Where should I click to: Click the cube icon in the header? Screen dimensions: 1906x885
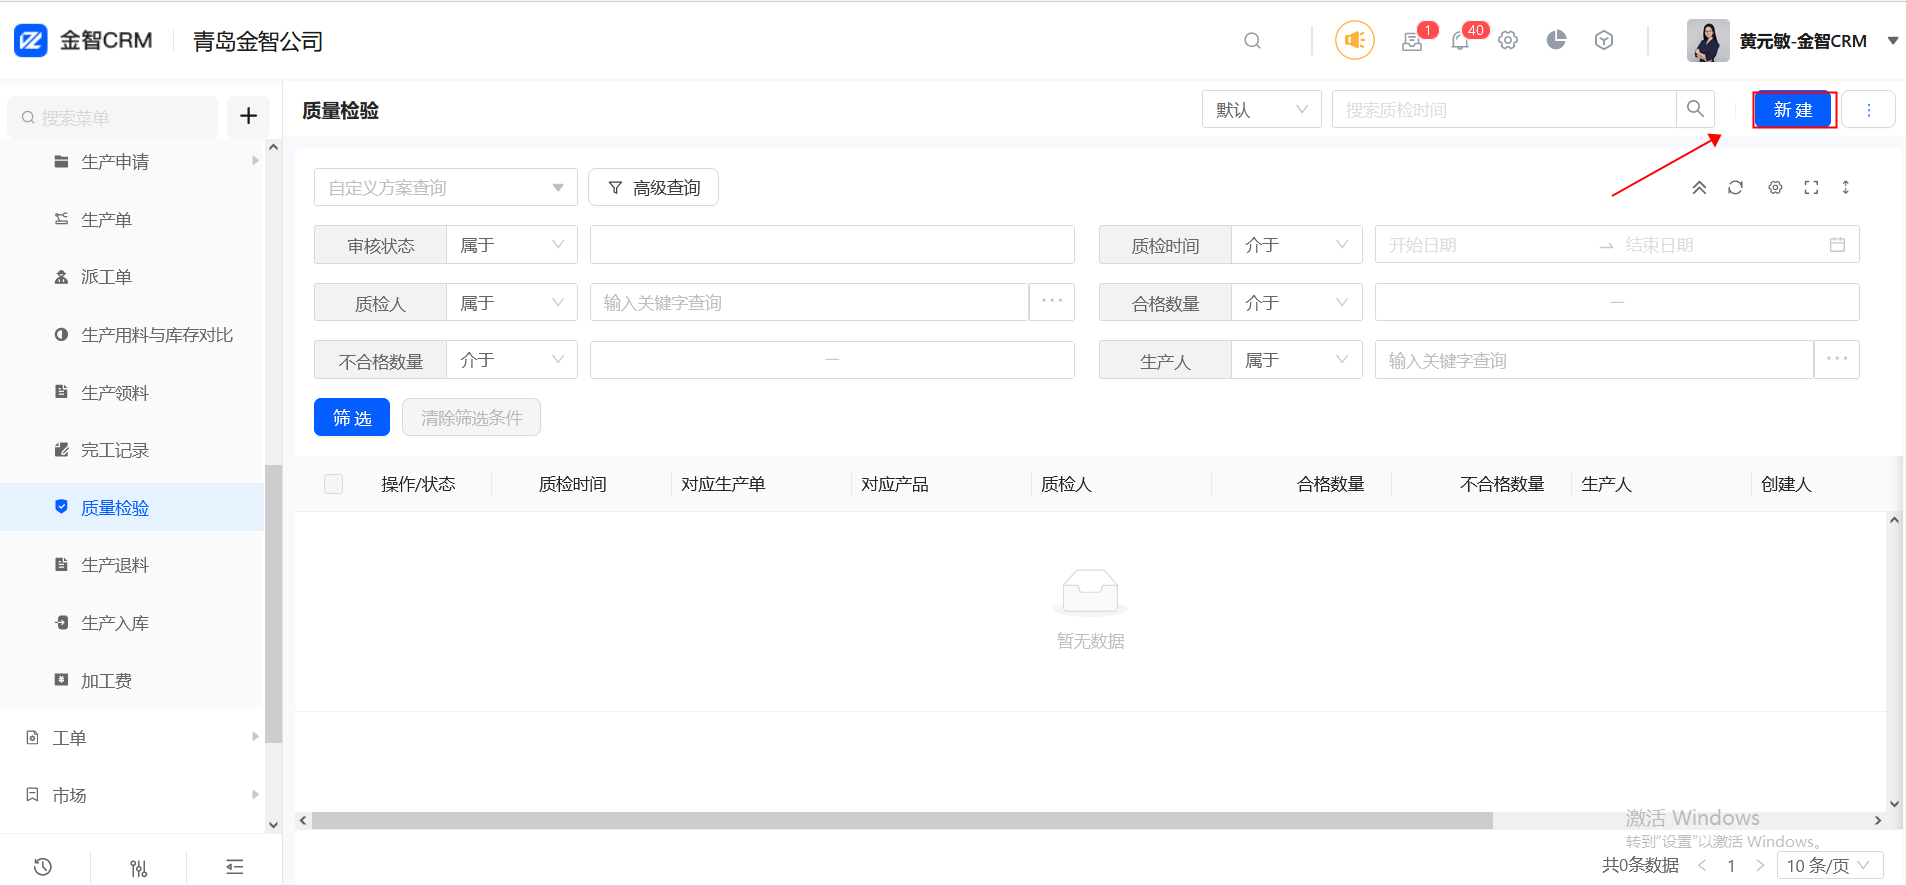click(1604, 40)
